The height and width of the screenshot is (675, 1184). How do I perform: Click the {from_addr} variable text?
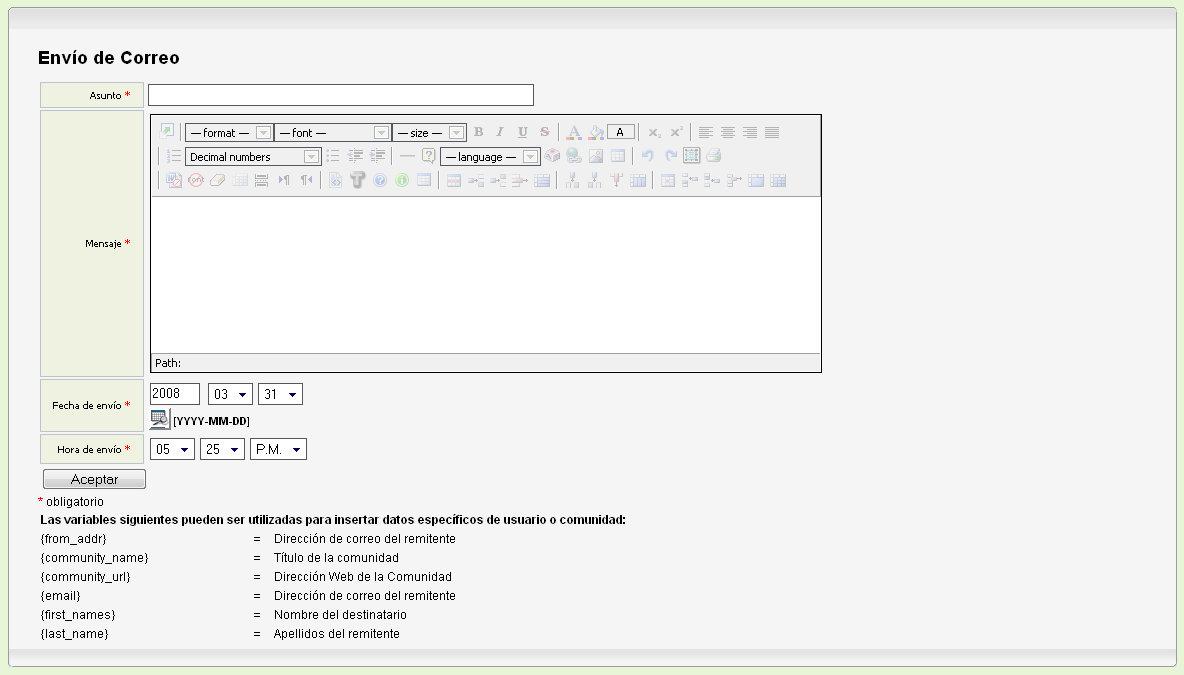pyautogui.click(x=73, y=539)
